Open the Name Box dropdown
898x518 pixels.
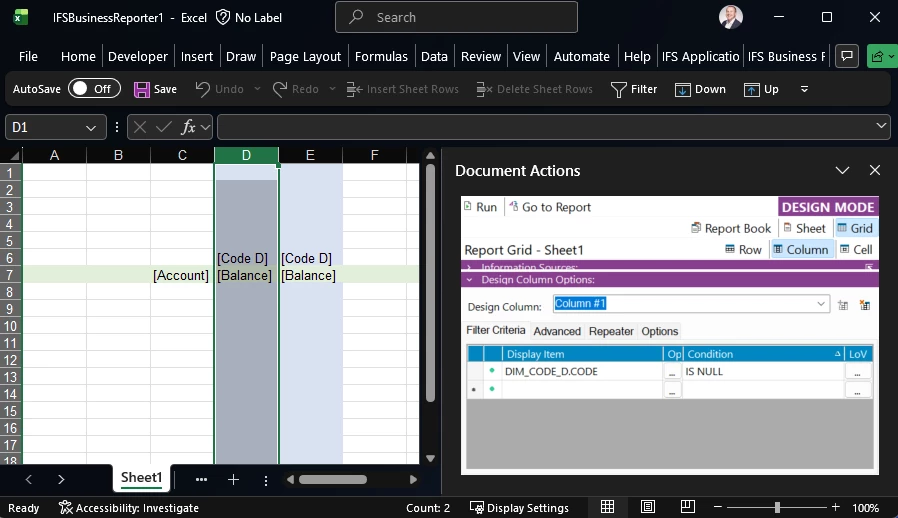90,128
